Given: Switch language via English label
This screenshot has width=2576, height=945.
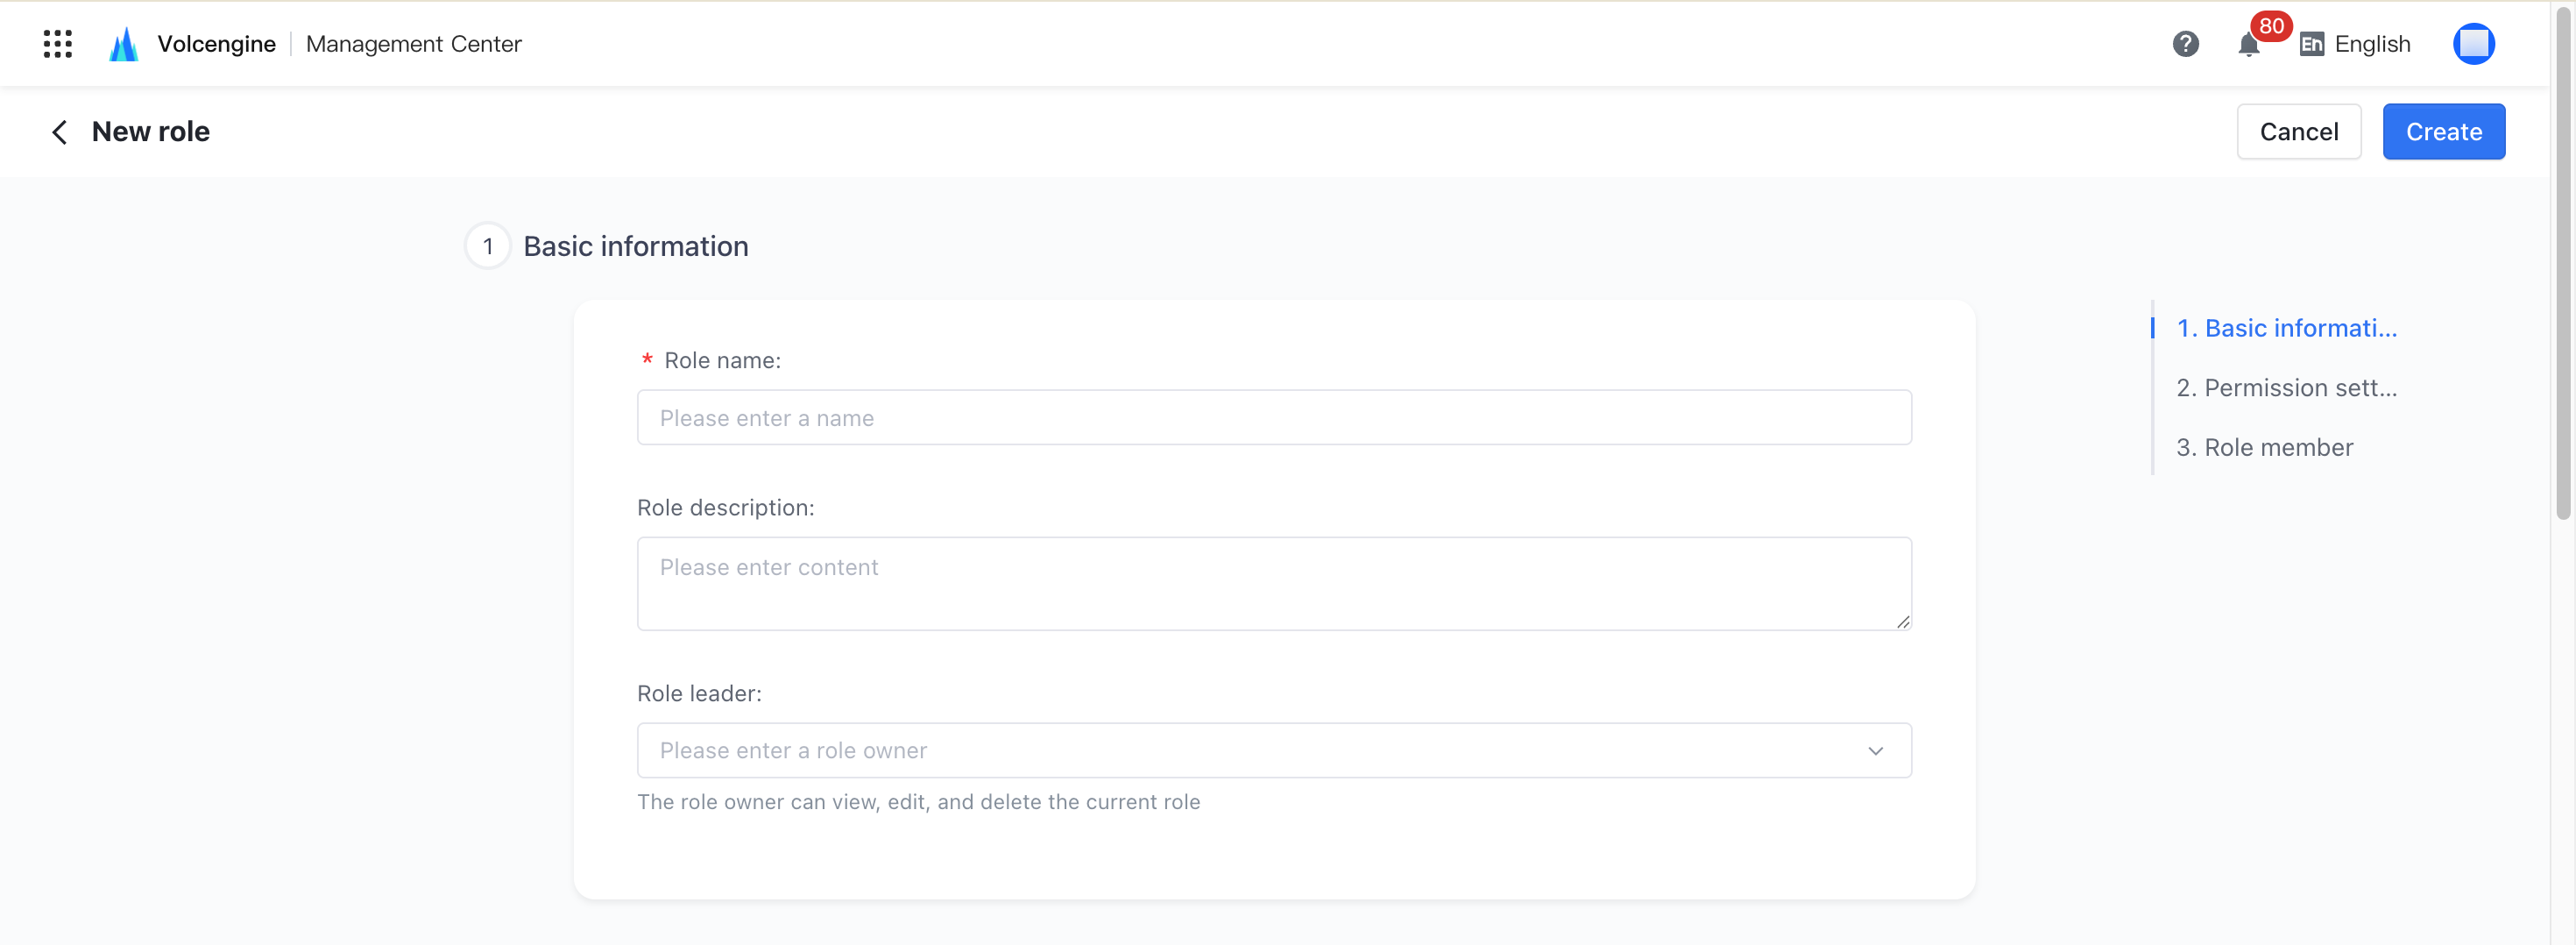Looking at the screenshot, I should click(x=2372, y=44).
